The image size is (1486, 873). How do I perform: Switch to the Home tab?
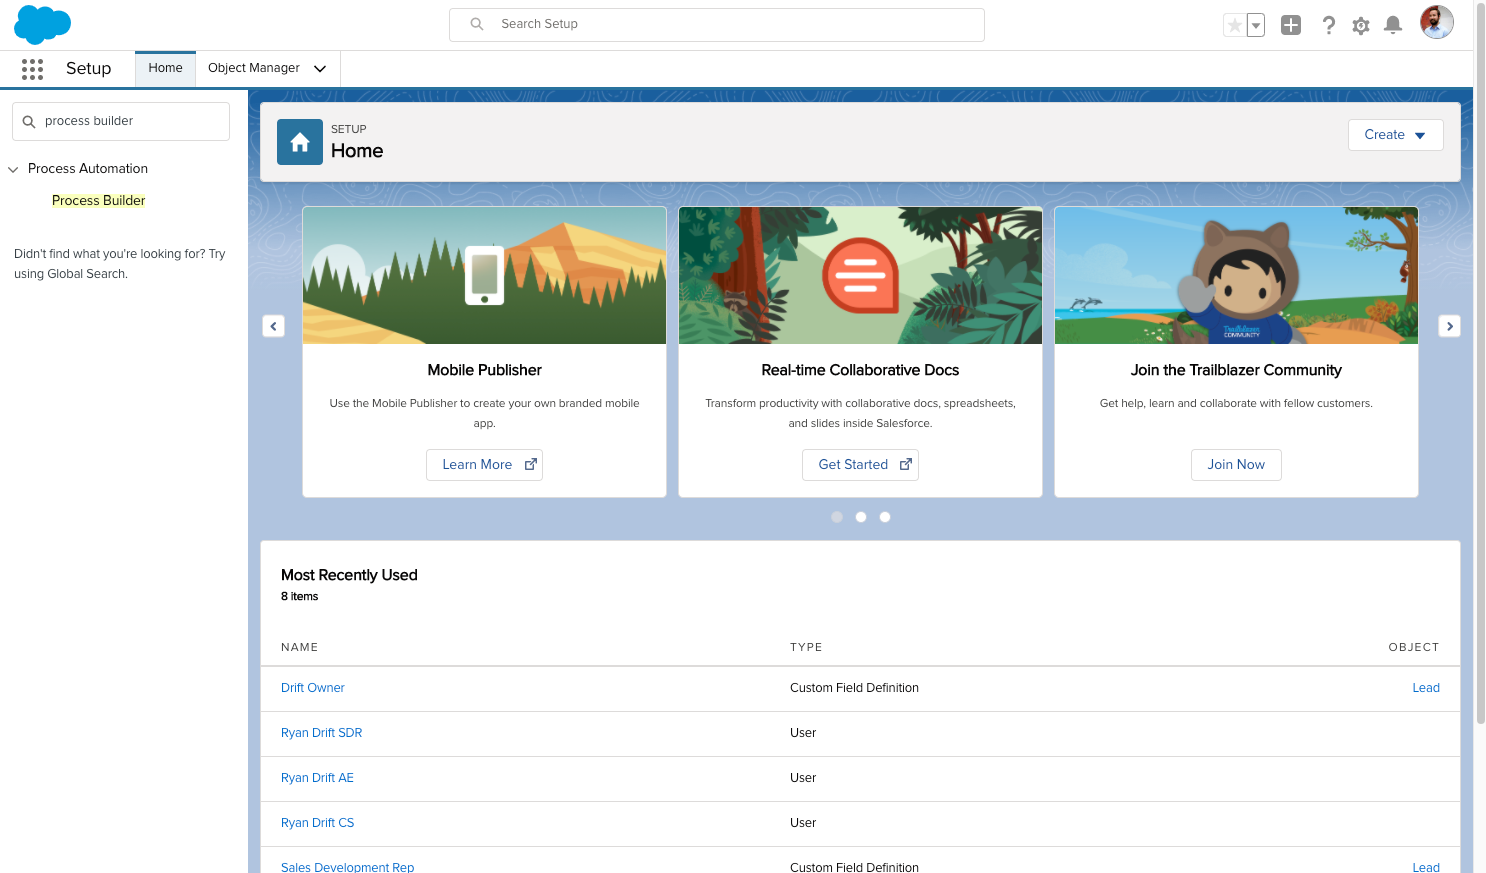(166, 68)
